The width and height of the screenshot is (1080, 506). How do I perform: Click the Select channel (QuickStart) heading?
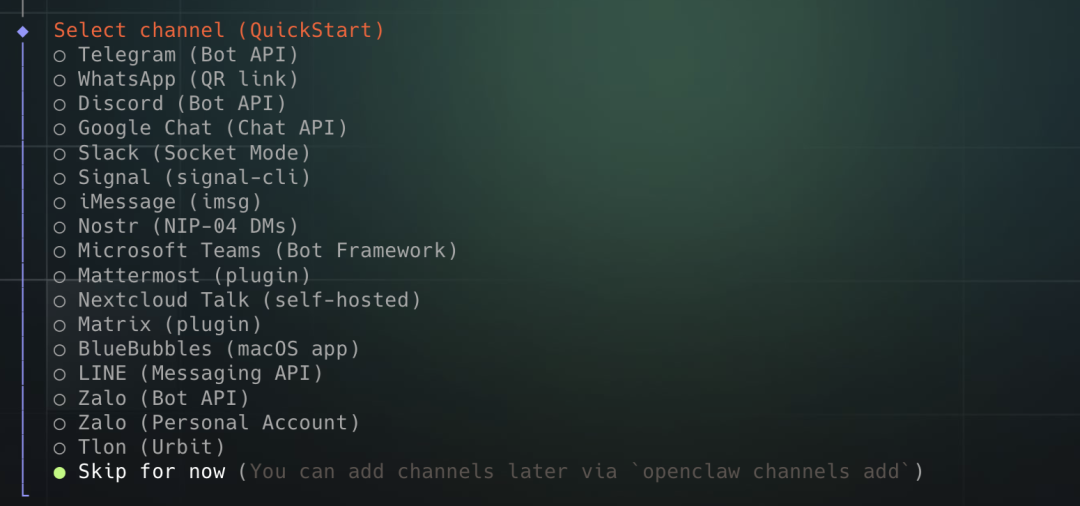[219, 30]
